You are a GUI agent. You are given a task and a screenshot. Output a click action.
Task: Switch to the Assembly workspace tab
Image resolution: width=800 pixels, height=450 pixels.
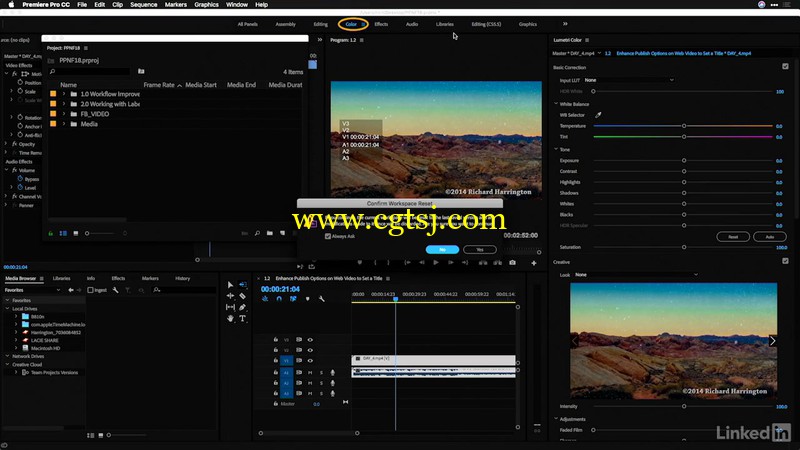[x=285, y=24]
